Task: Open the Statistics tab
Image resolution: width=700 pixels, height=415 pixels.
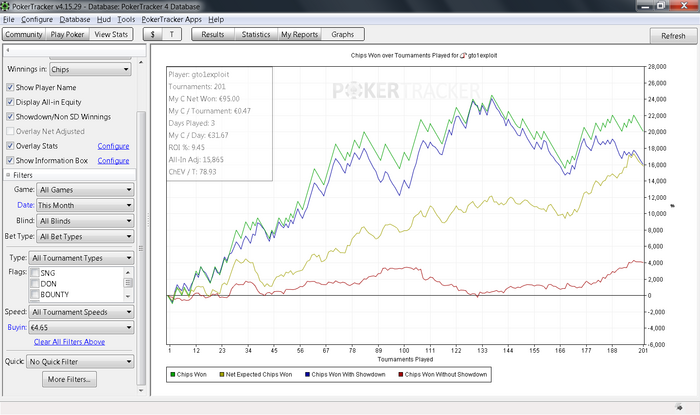Action: [x=256, y=34]
